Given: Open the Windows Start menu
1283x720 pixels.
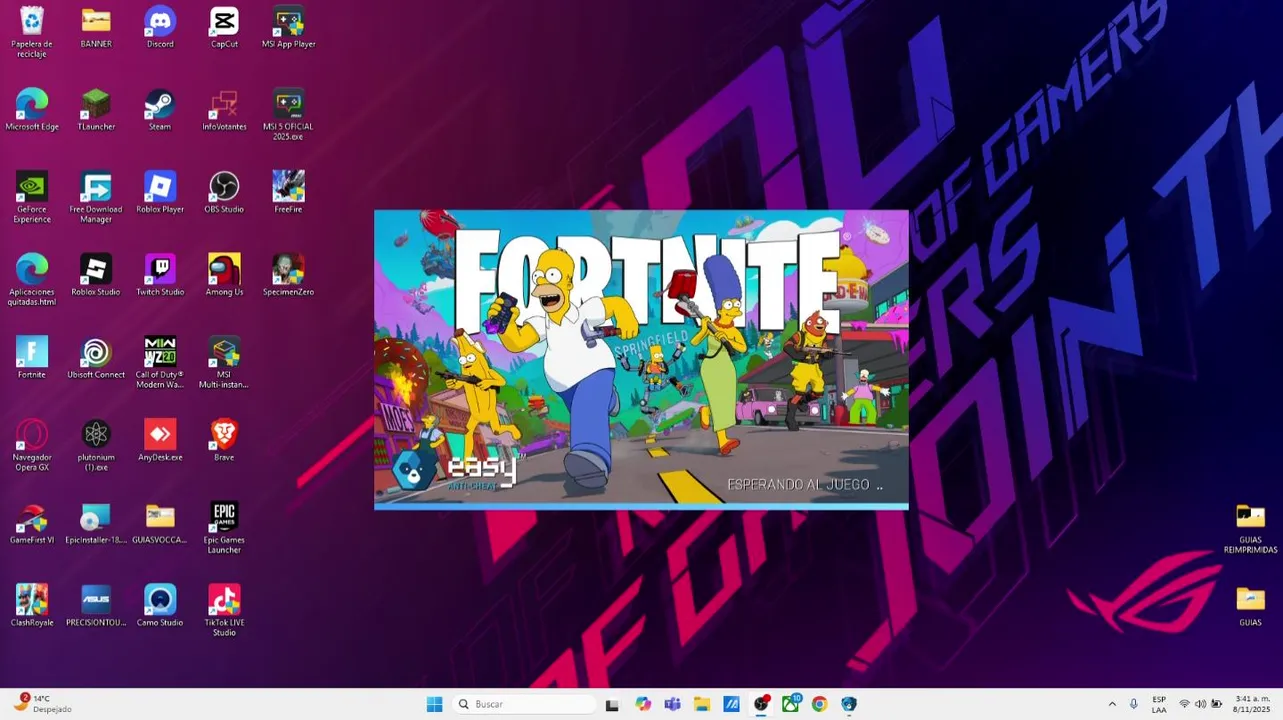Looking at the screenshot, I should point(434,704).
